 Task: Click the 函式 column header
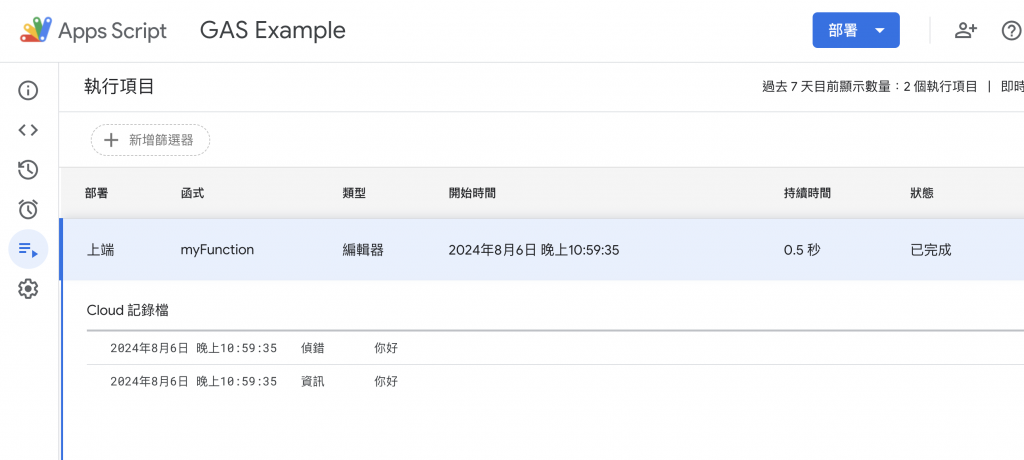(192, 193)
